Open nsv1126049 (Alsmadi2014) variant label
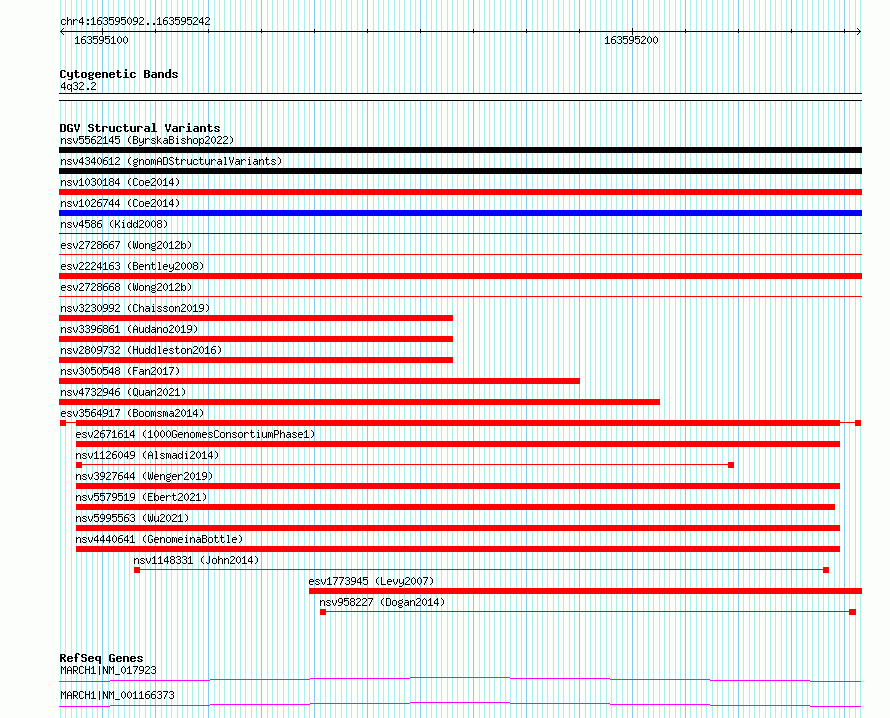This screenshot has height=718, width=890. click(x=147, y=455)
